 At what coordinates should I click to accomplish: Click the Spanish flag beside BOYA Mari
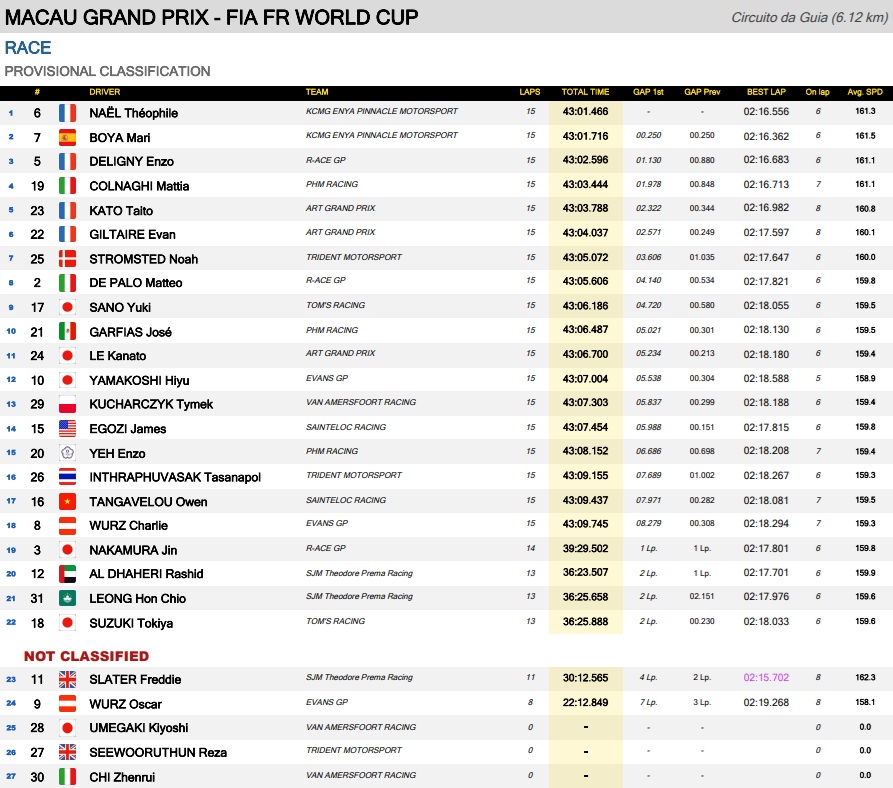click(x=67, y=137)
